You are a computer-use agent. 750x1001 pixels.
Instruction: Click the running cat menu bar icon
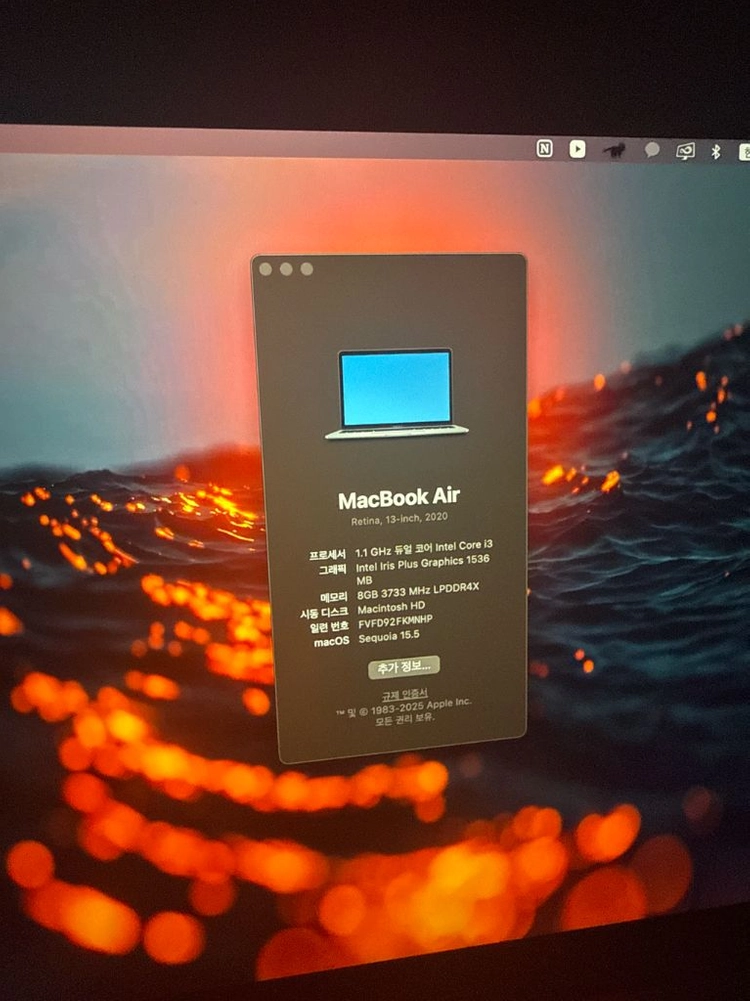click(x=615, y=150)
